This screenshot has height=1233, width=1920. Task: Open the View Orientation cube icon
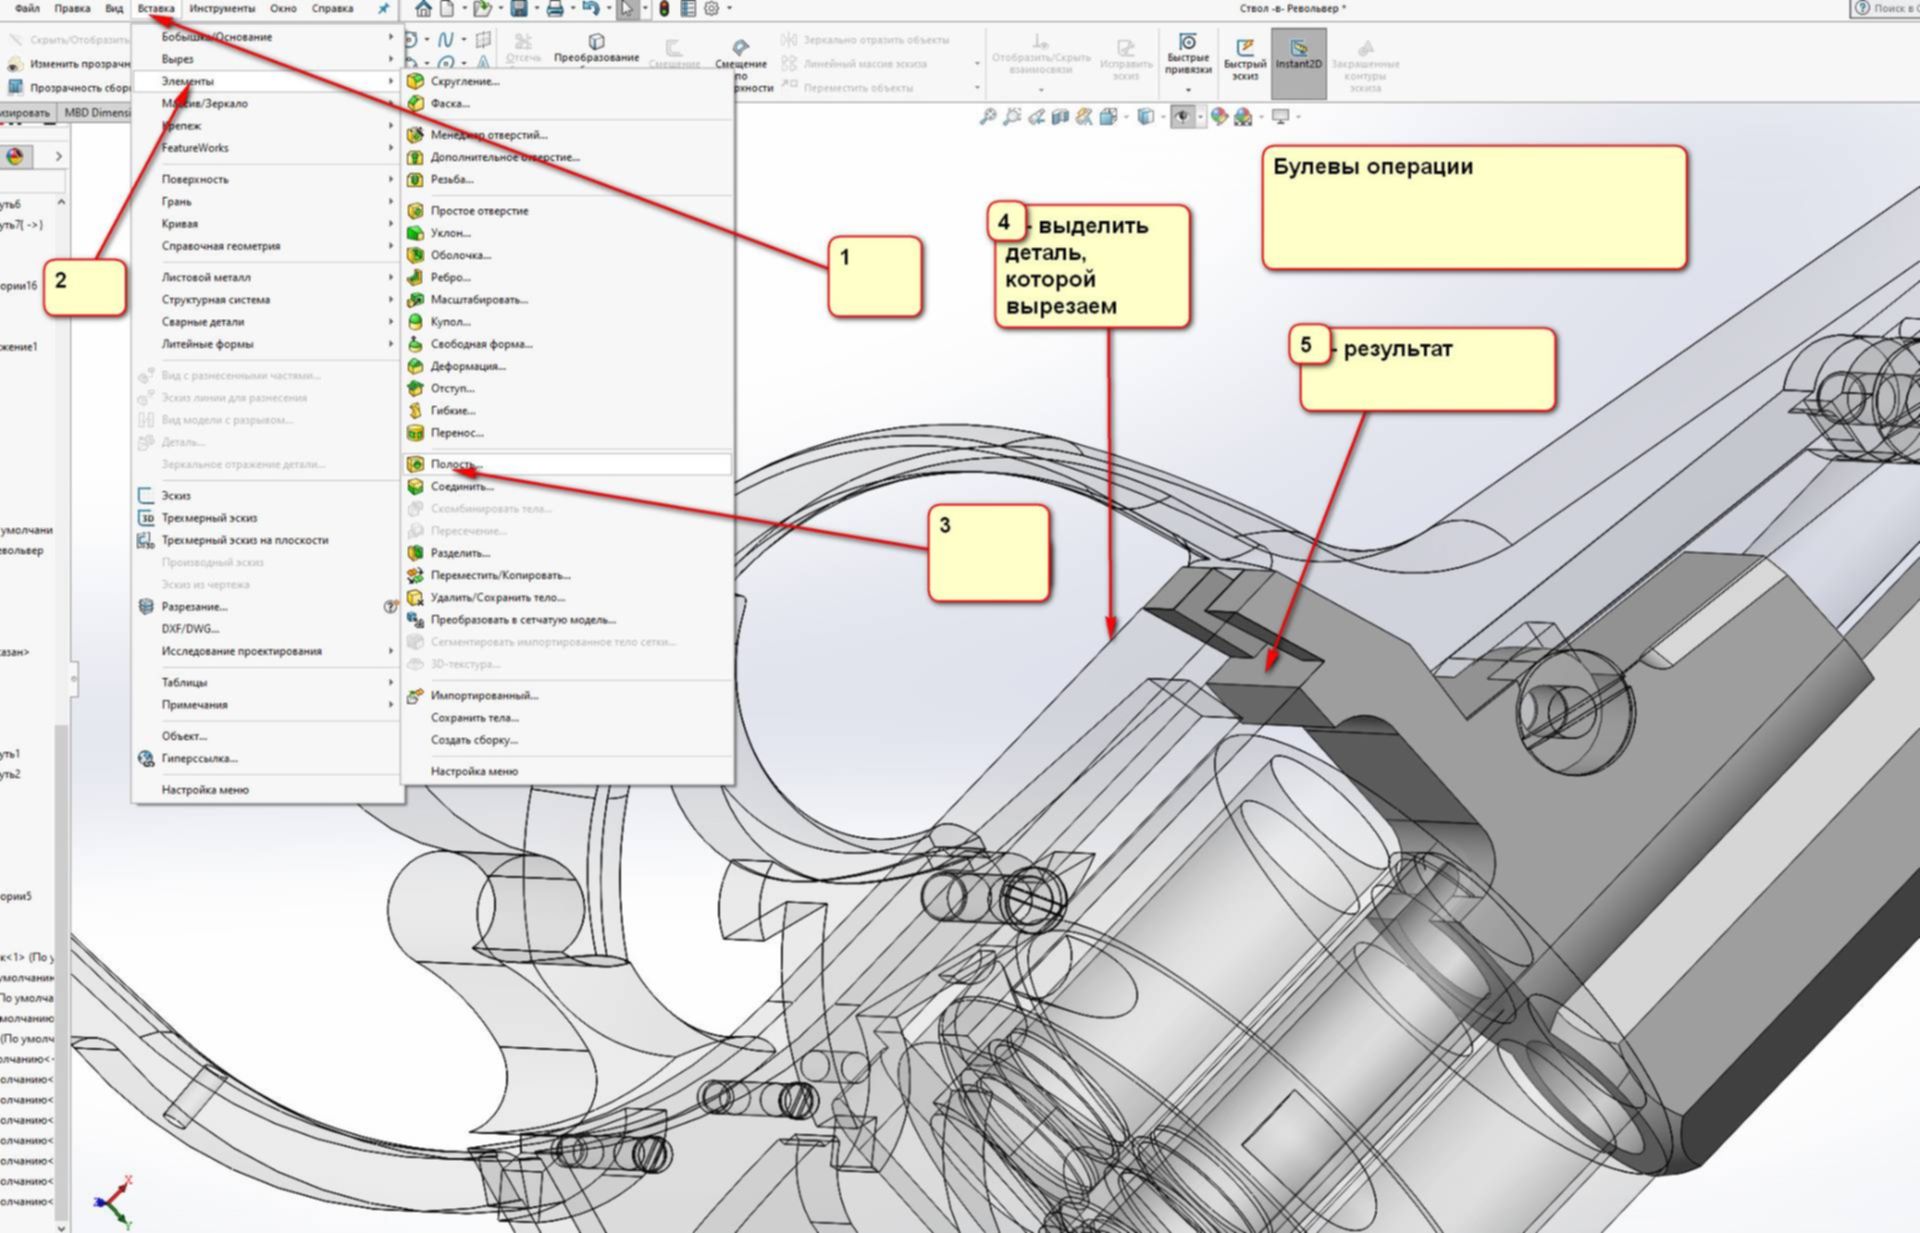[1108, 117]
